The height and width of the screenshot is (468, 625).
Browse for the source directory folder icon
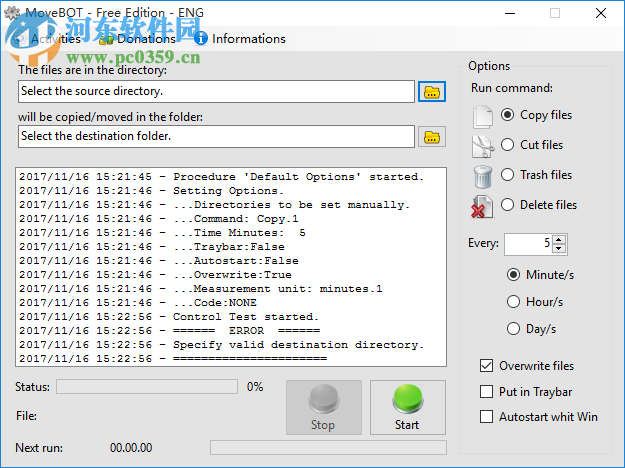point(432,92)
